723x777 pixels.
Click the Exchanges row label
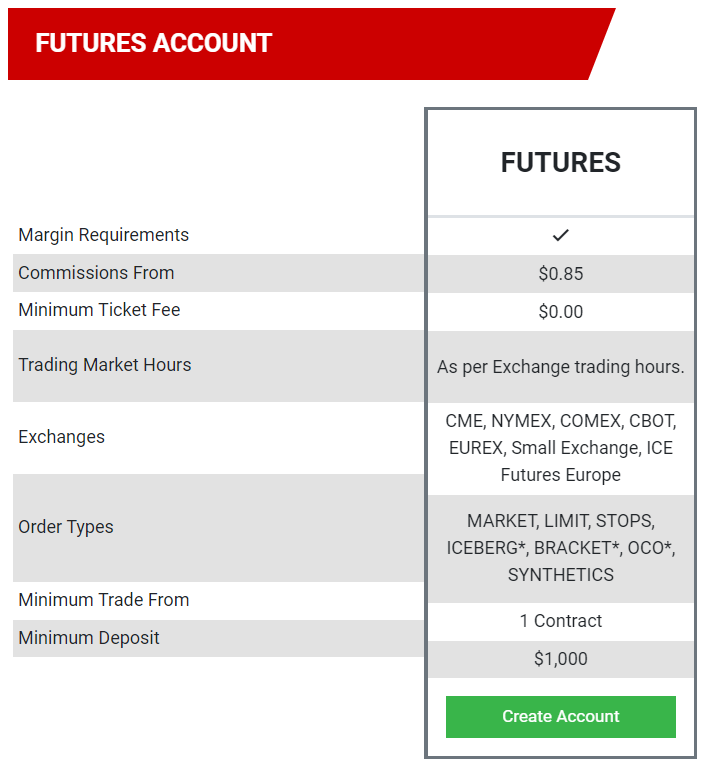click(61, 437)
